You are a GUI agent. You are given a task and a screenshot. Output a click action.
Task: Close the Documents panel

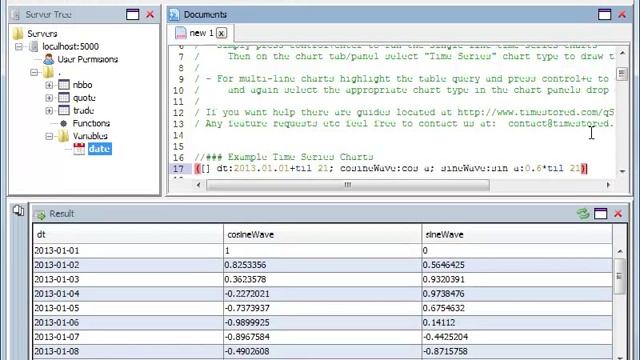point(622,15)
